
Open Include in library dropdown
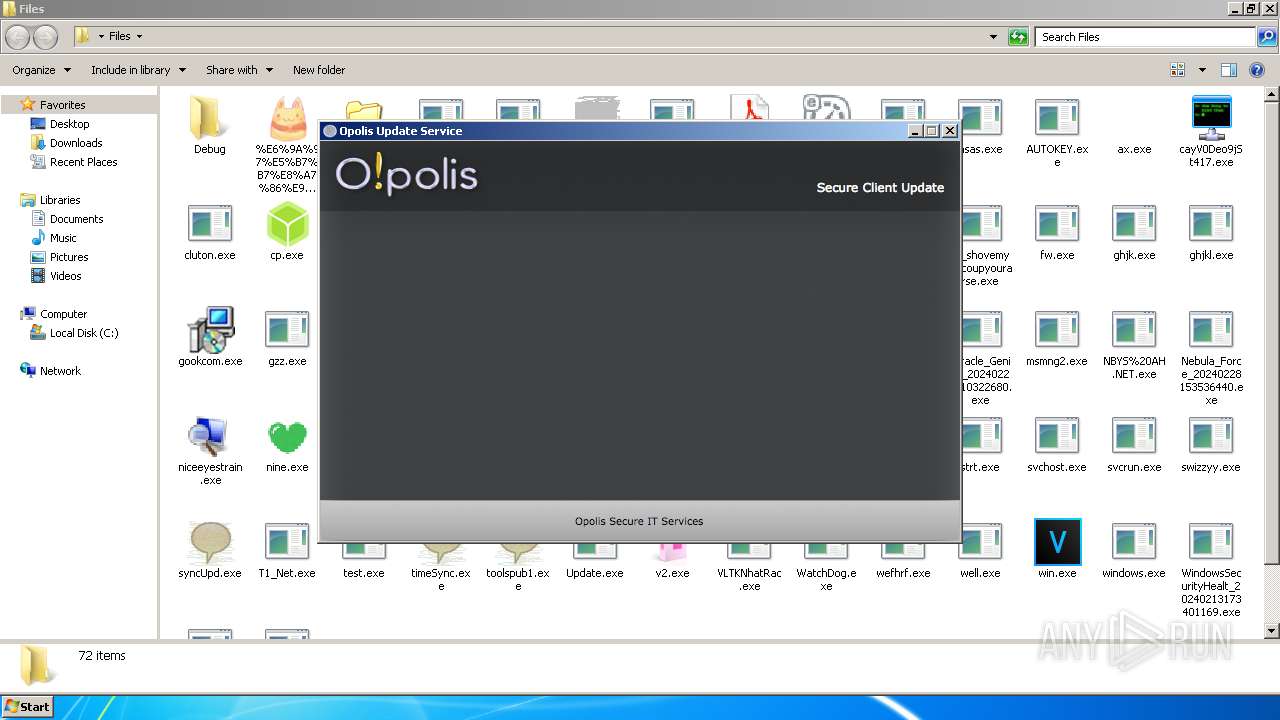[x=138, y=70]
